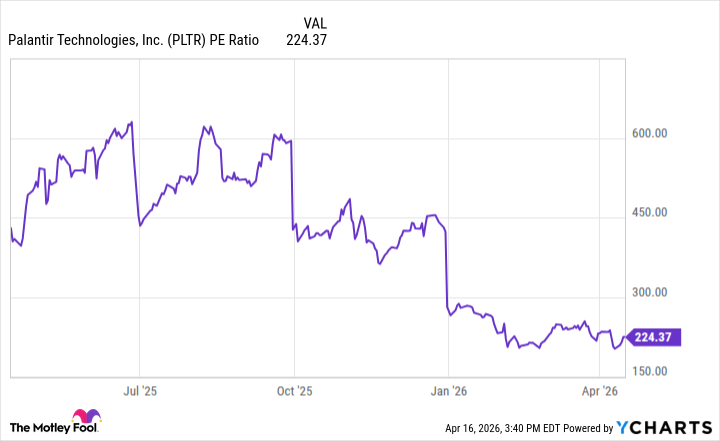Select the Apr '26 x-axis label
The height and width of the screenshot is (441, 720).
tap(600, 390)
